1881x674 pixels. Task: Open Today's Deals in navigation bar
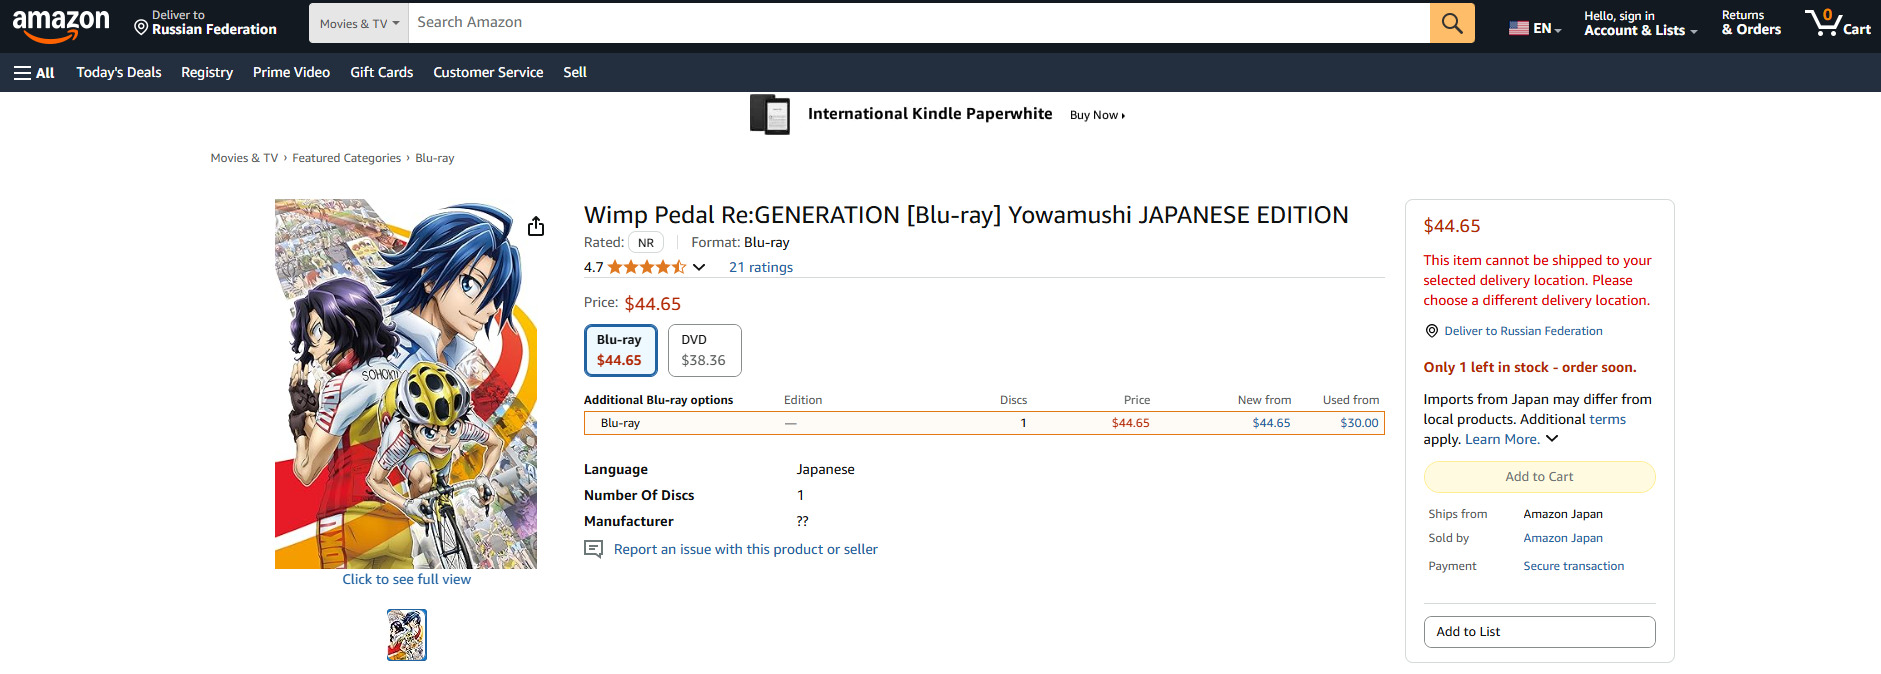click(x=119, y=73)
